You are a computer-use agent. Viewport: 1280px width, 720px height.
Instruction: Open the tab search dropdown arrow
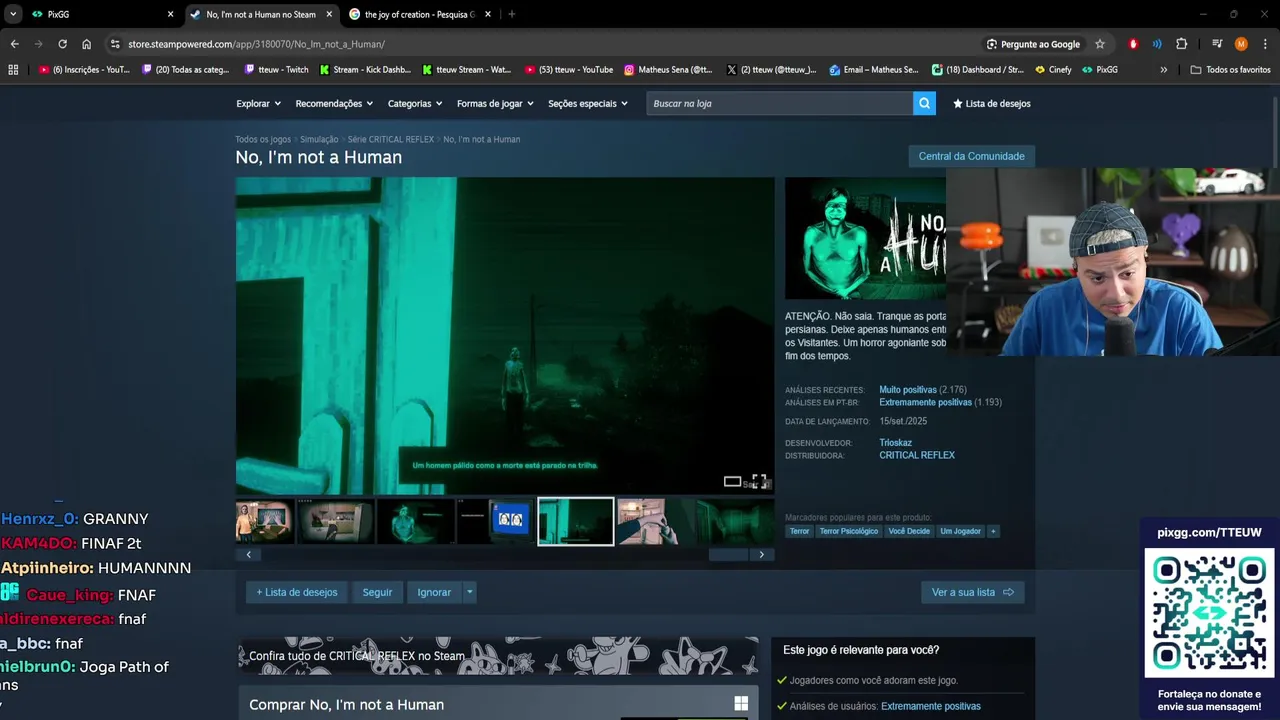13,14
